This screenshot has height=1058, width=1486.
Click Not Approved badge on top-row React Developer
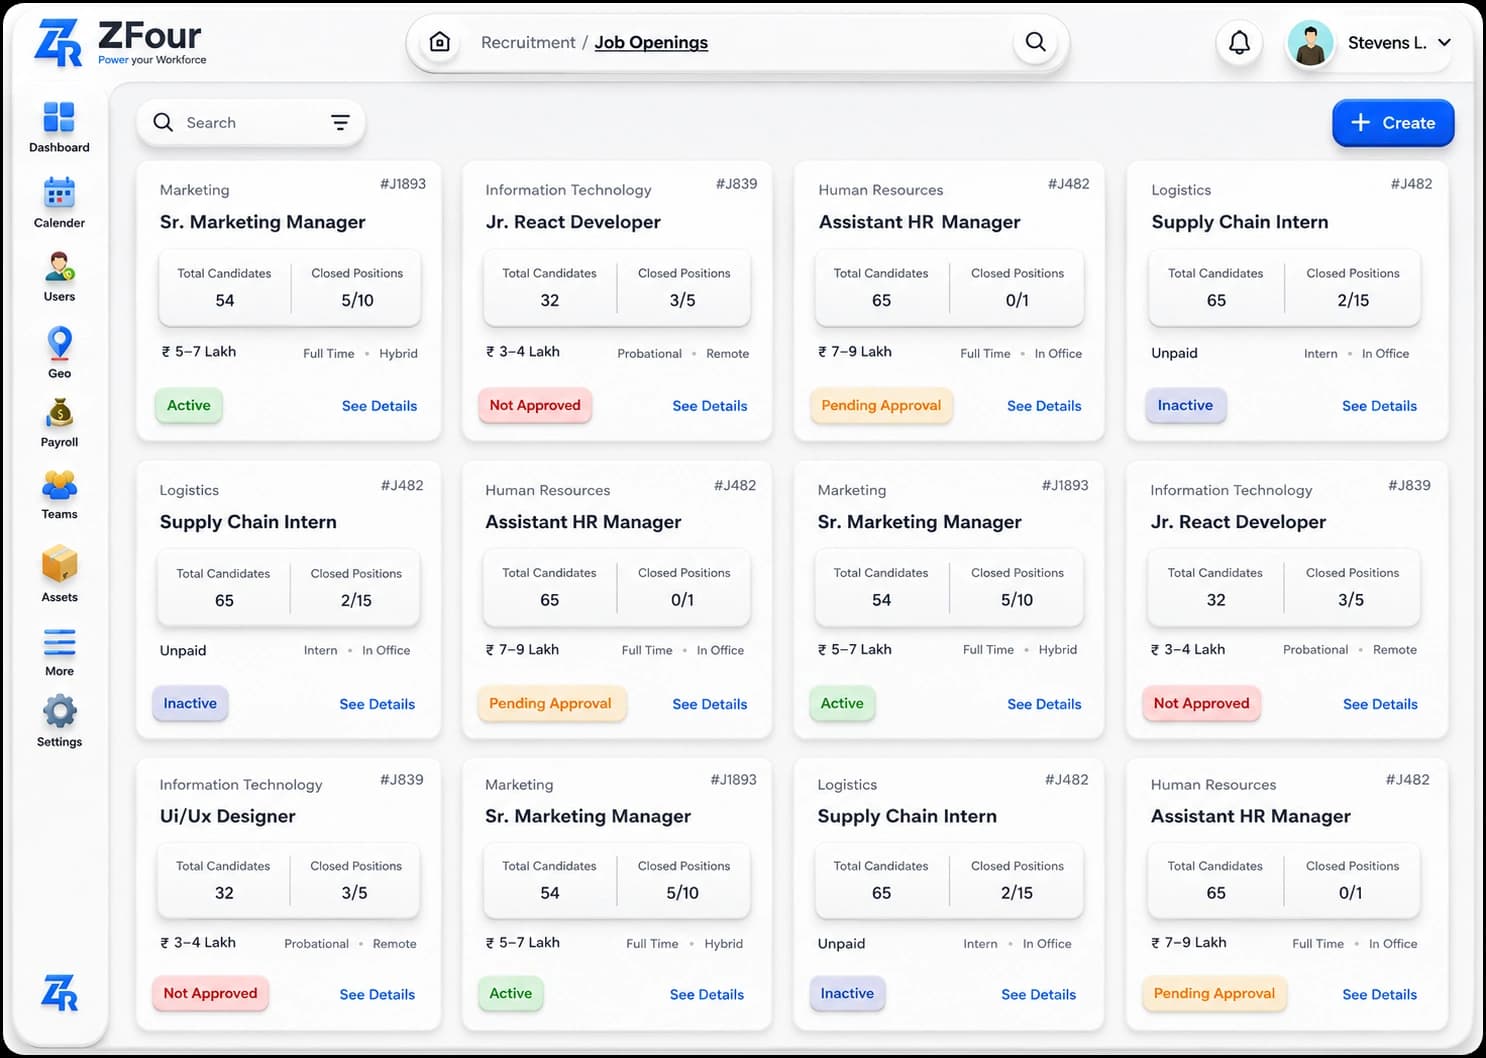coord(535,405)
